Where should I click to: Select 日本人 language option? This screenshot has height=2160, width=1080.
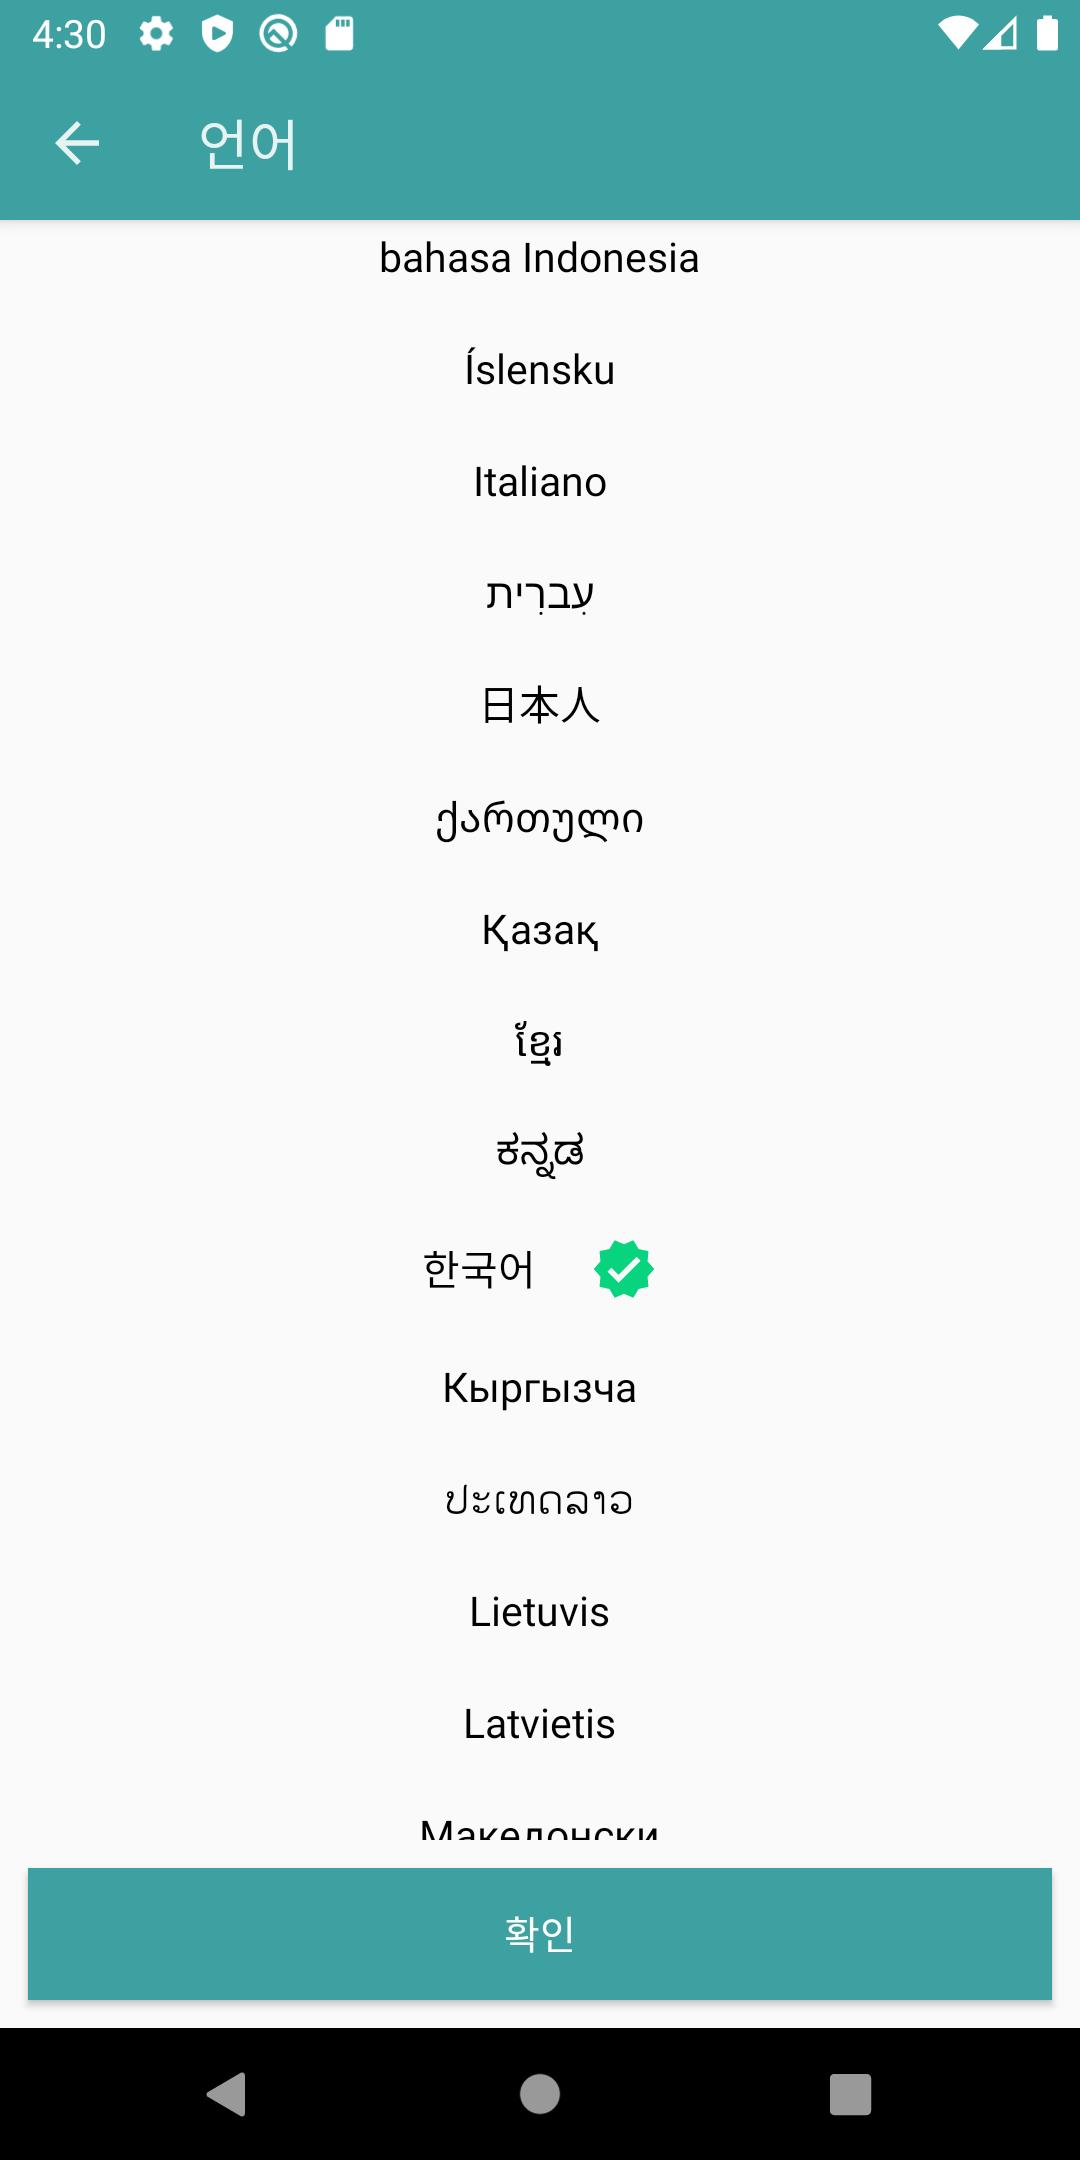coord(540,706)
